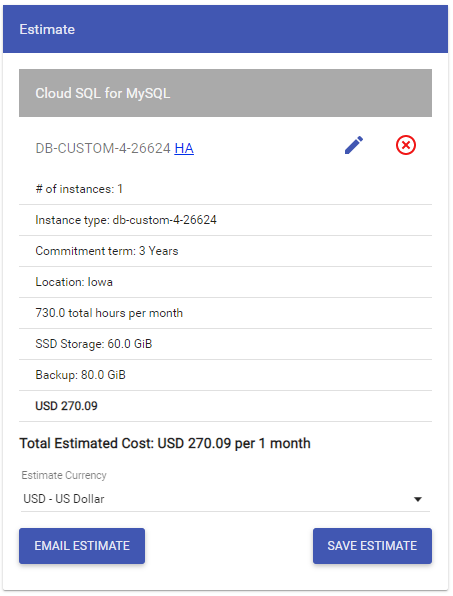
Task: Select the 'Instance type: db-custom-4-26624' row
Action: (225, 220)
